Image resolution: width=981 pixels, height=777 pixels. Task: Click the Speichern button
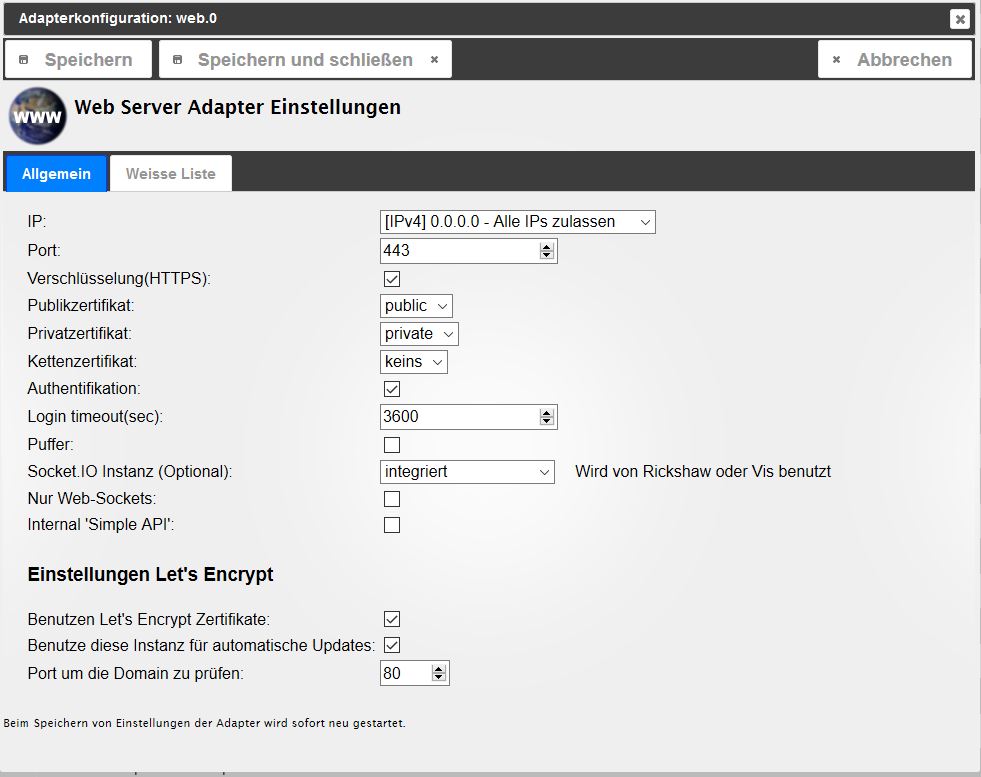78,59
